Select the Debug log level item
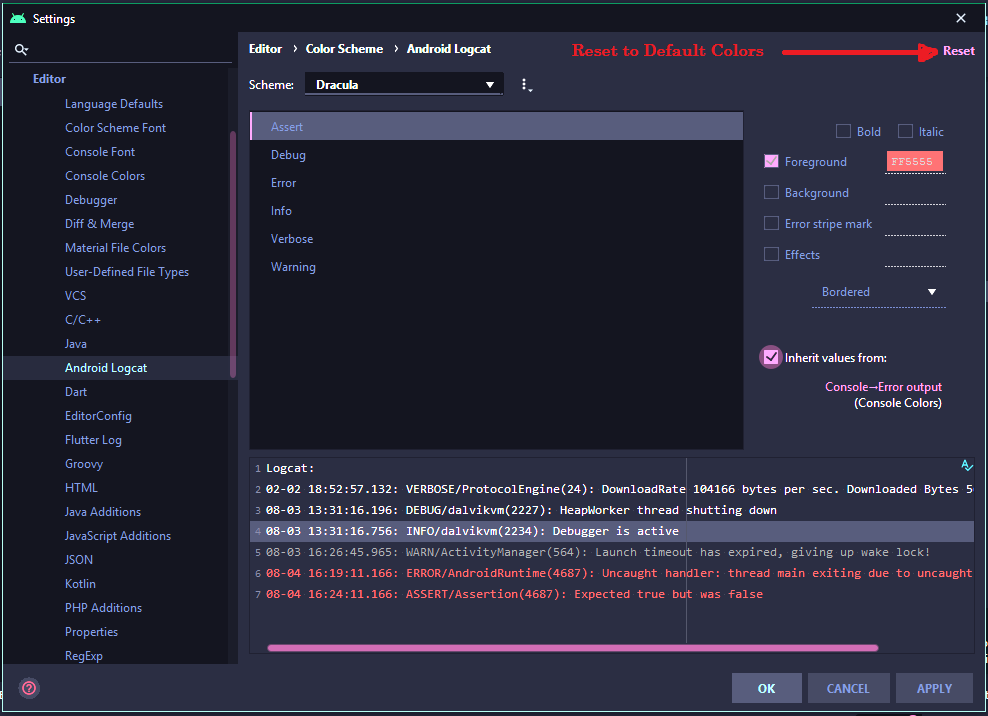Viewport: 988px width, 716px height. coord(288,155)
